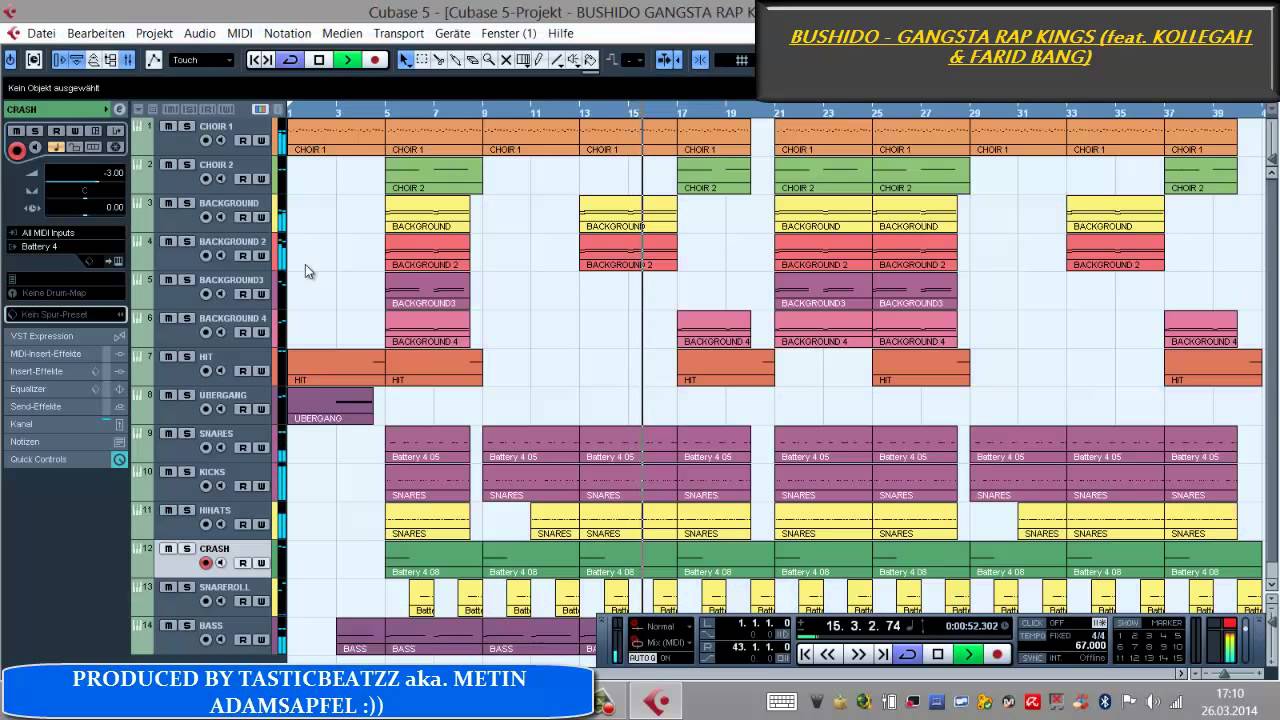
Task: Open Quick Controls in the inspector
Action: [66, 459]
